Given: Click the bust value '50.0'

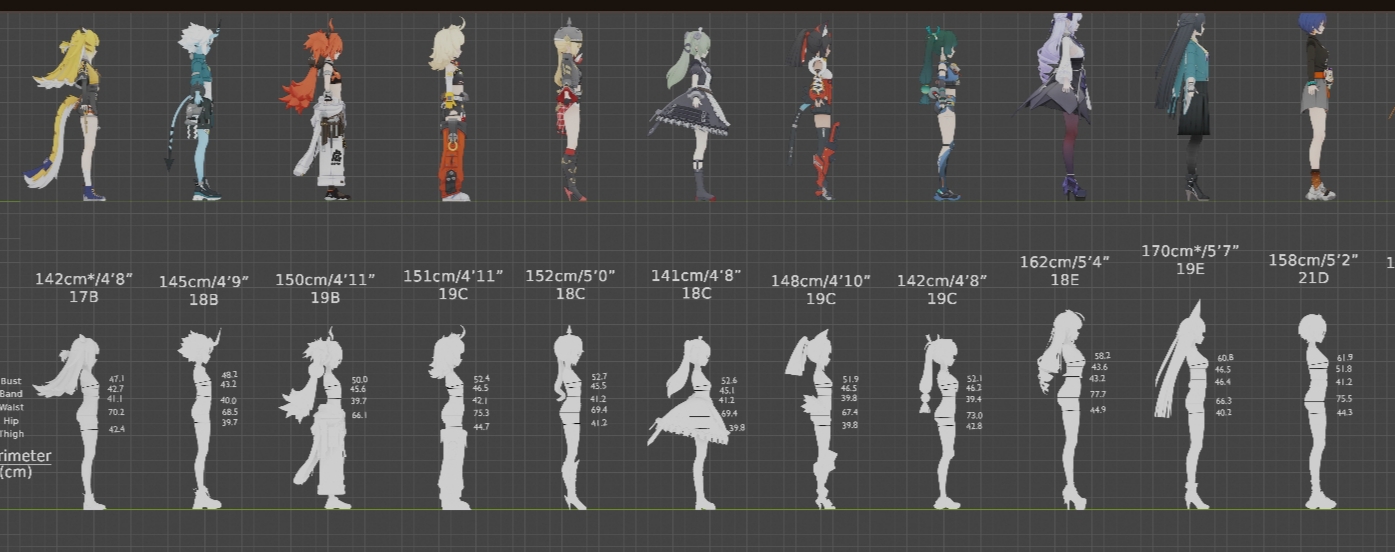Looking at the screenshot, I should tap(359, 380).
